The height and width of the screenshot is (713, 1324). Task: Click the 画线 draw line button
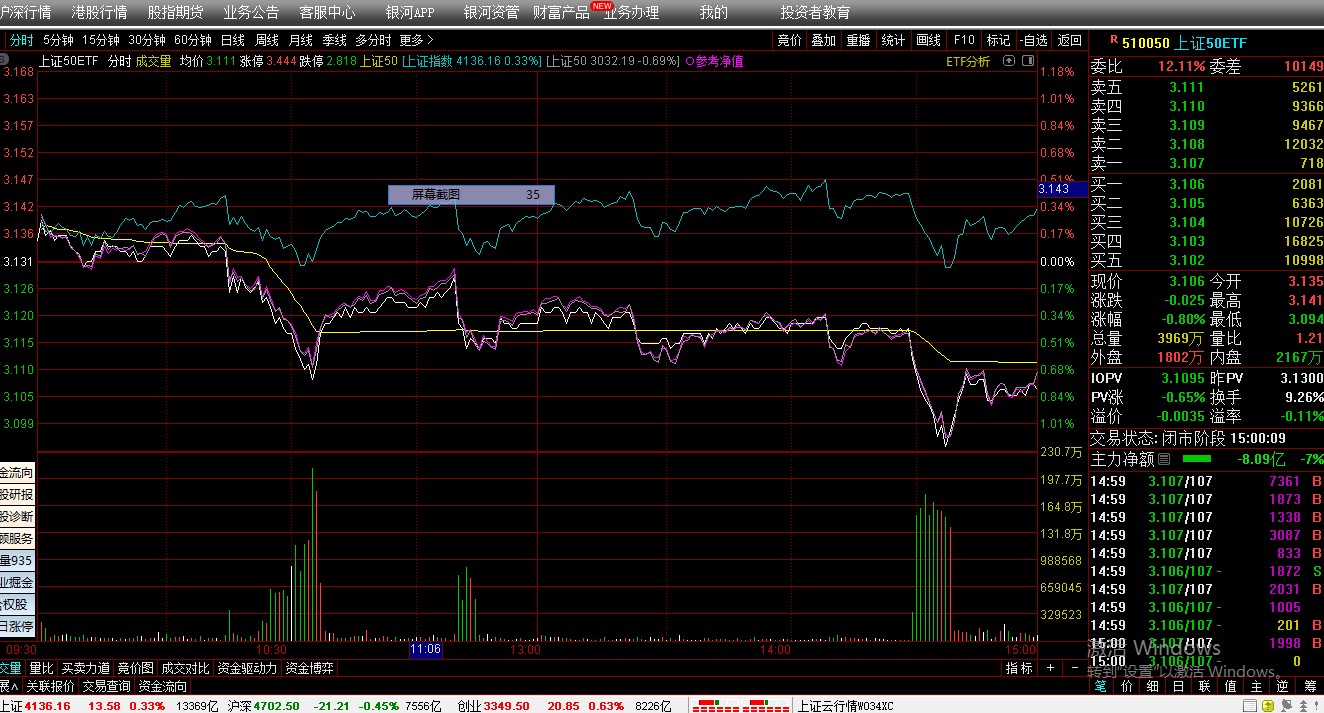tap(929, 40)
